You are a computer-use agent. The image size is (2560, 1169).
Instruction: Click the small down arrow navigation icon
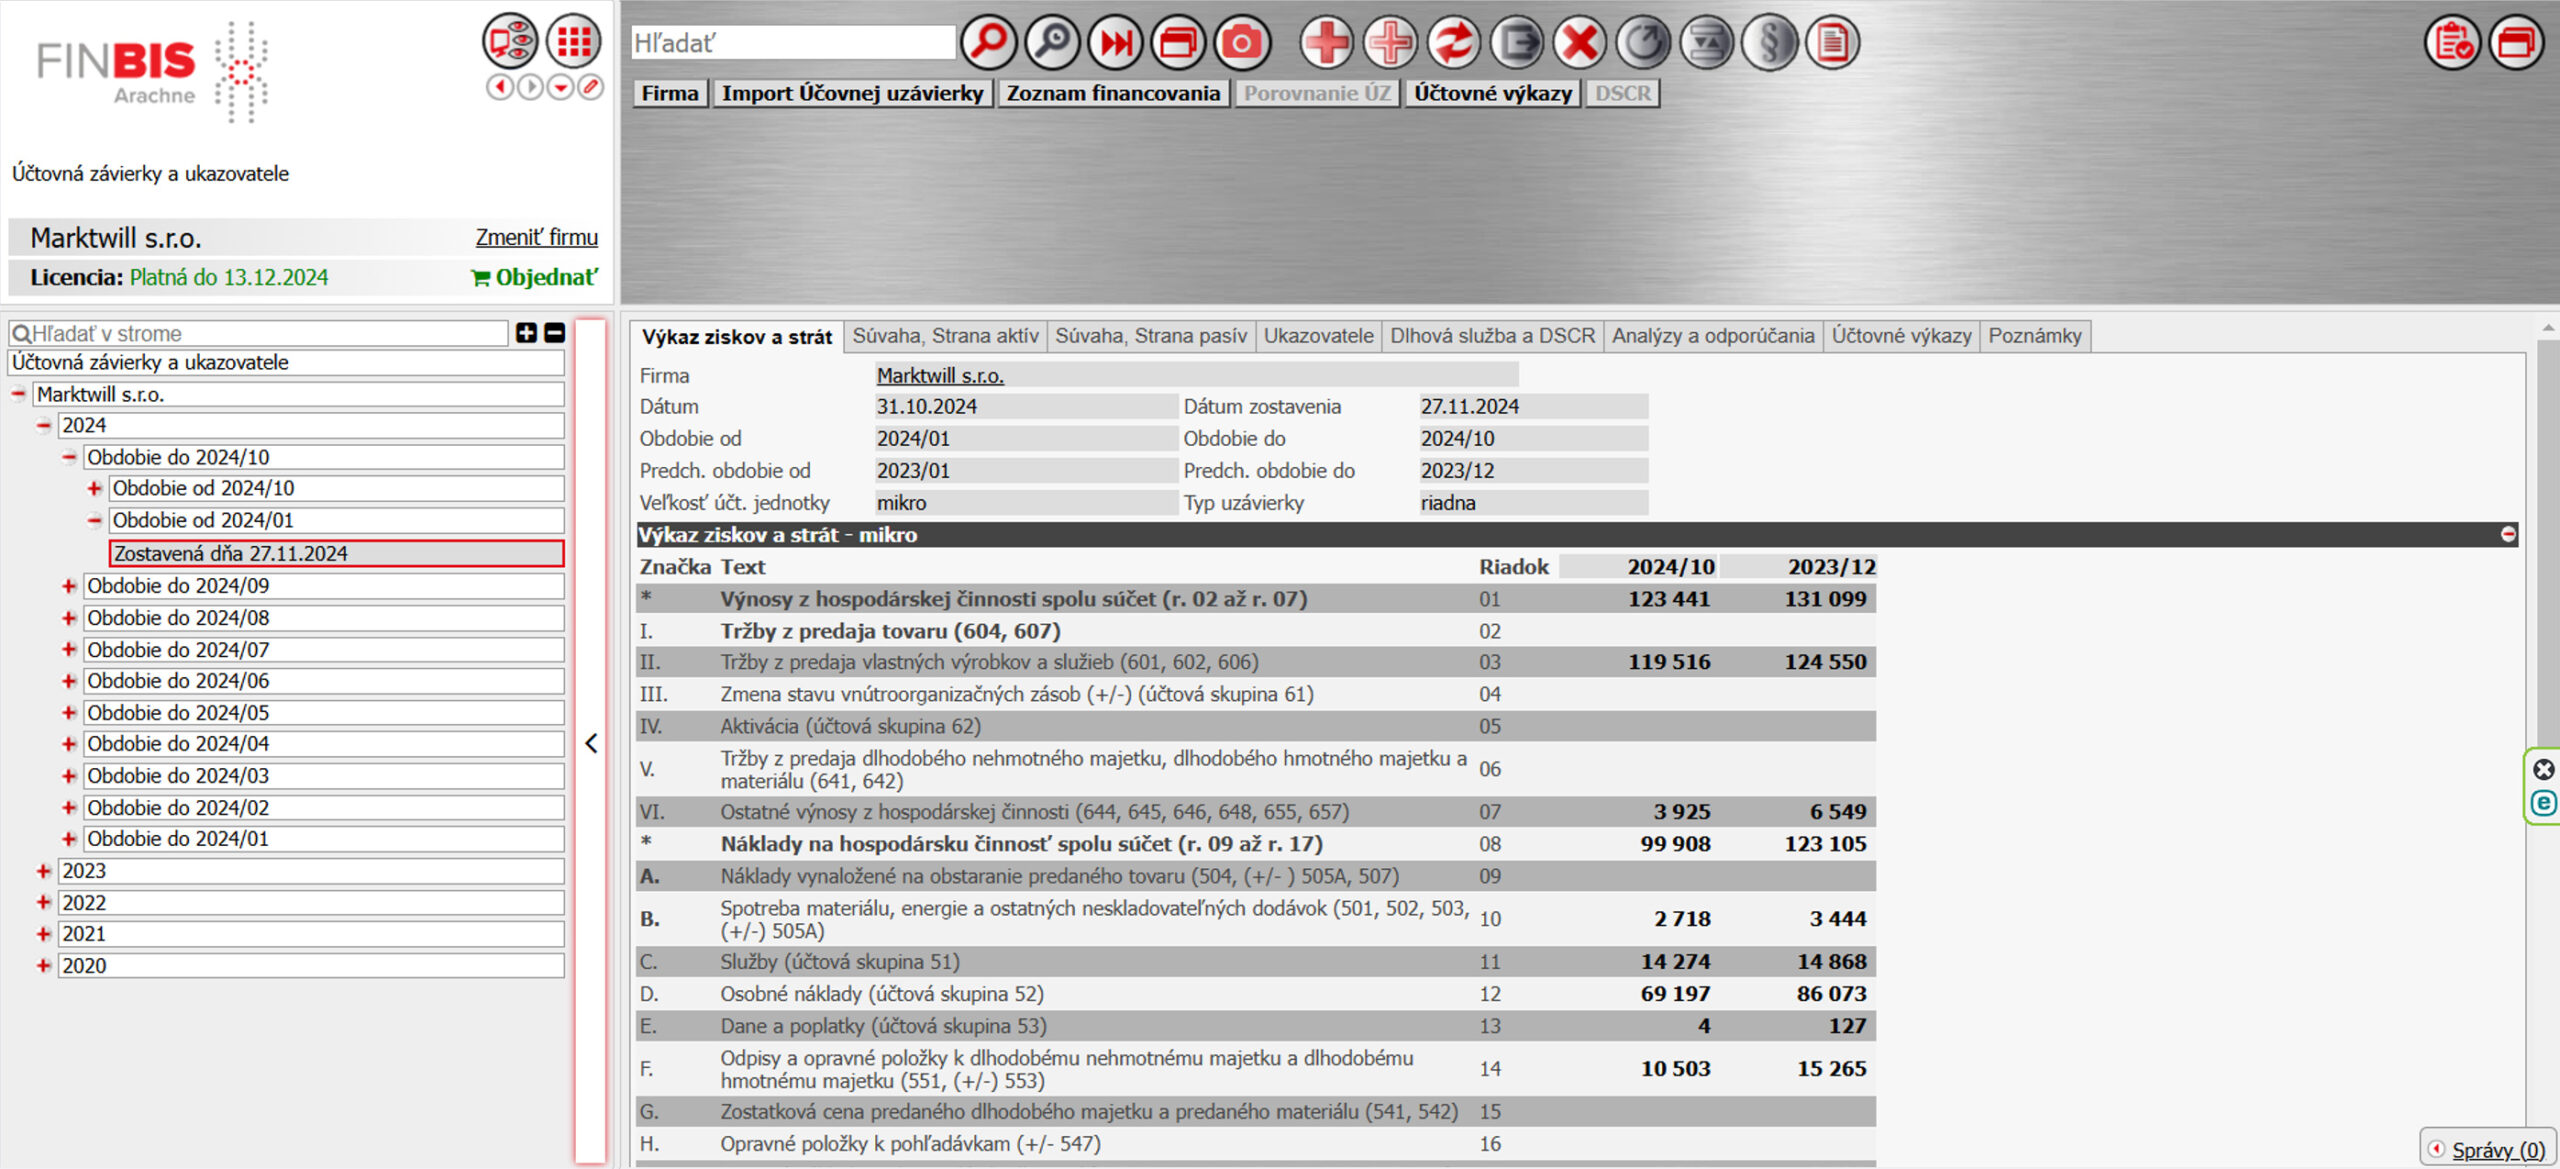click(561, 87)
